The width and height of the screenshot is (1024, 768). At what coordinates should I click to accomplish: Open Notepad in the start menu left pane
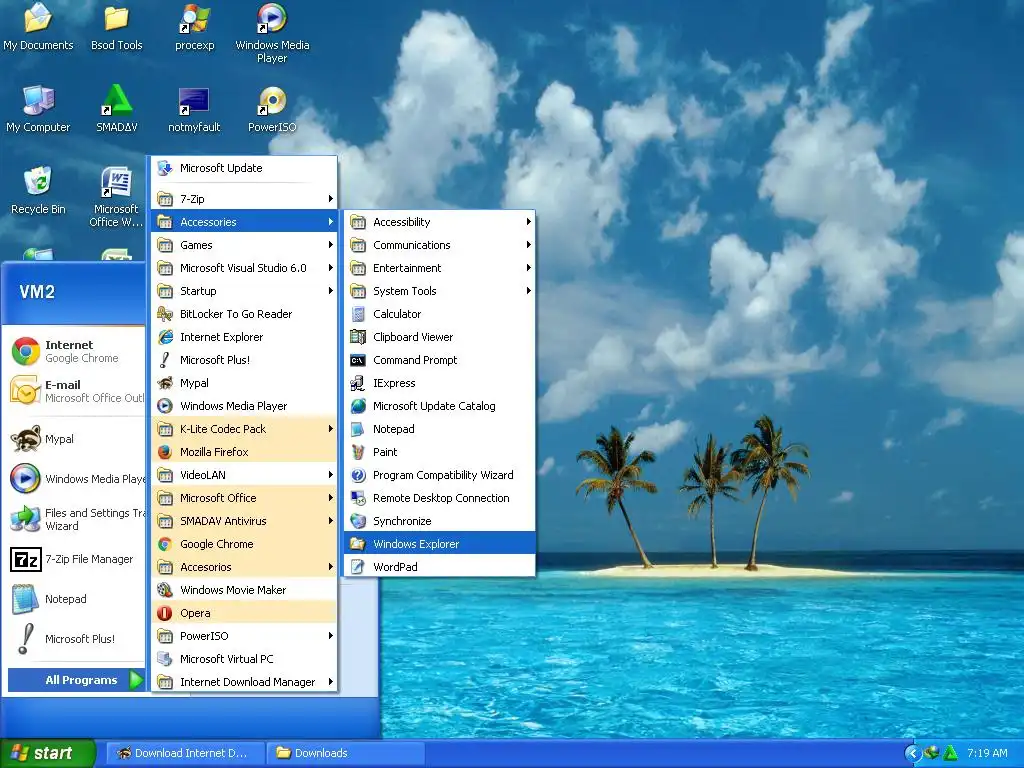coord(73,599)
